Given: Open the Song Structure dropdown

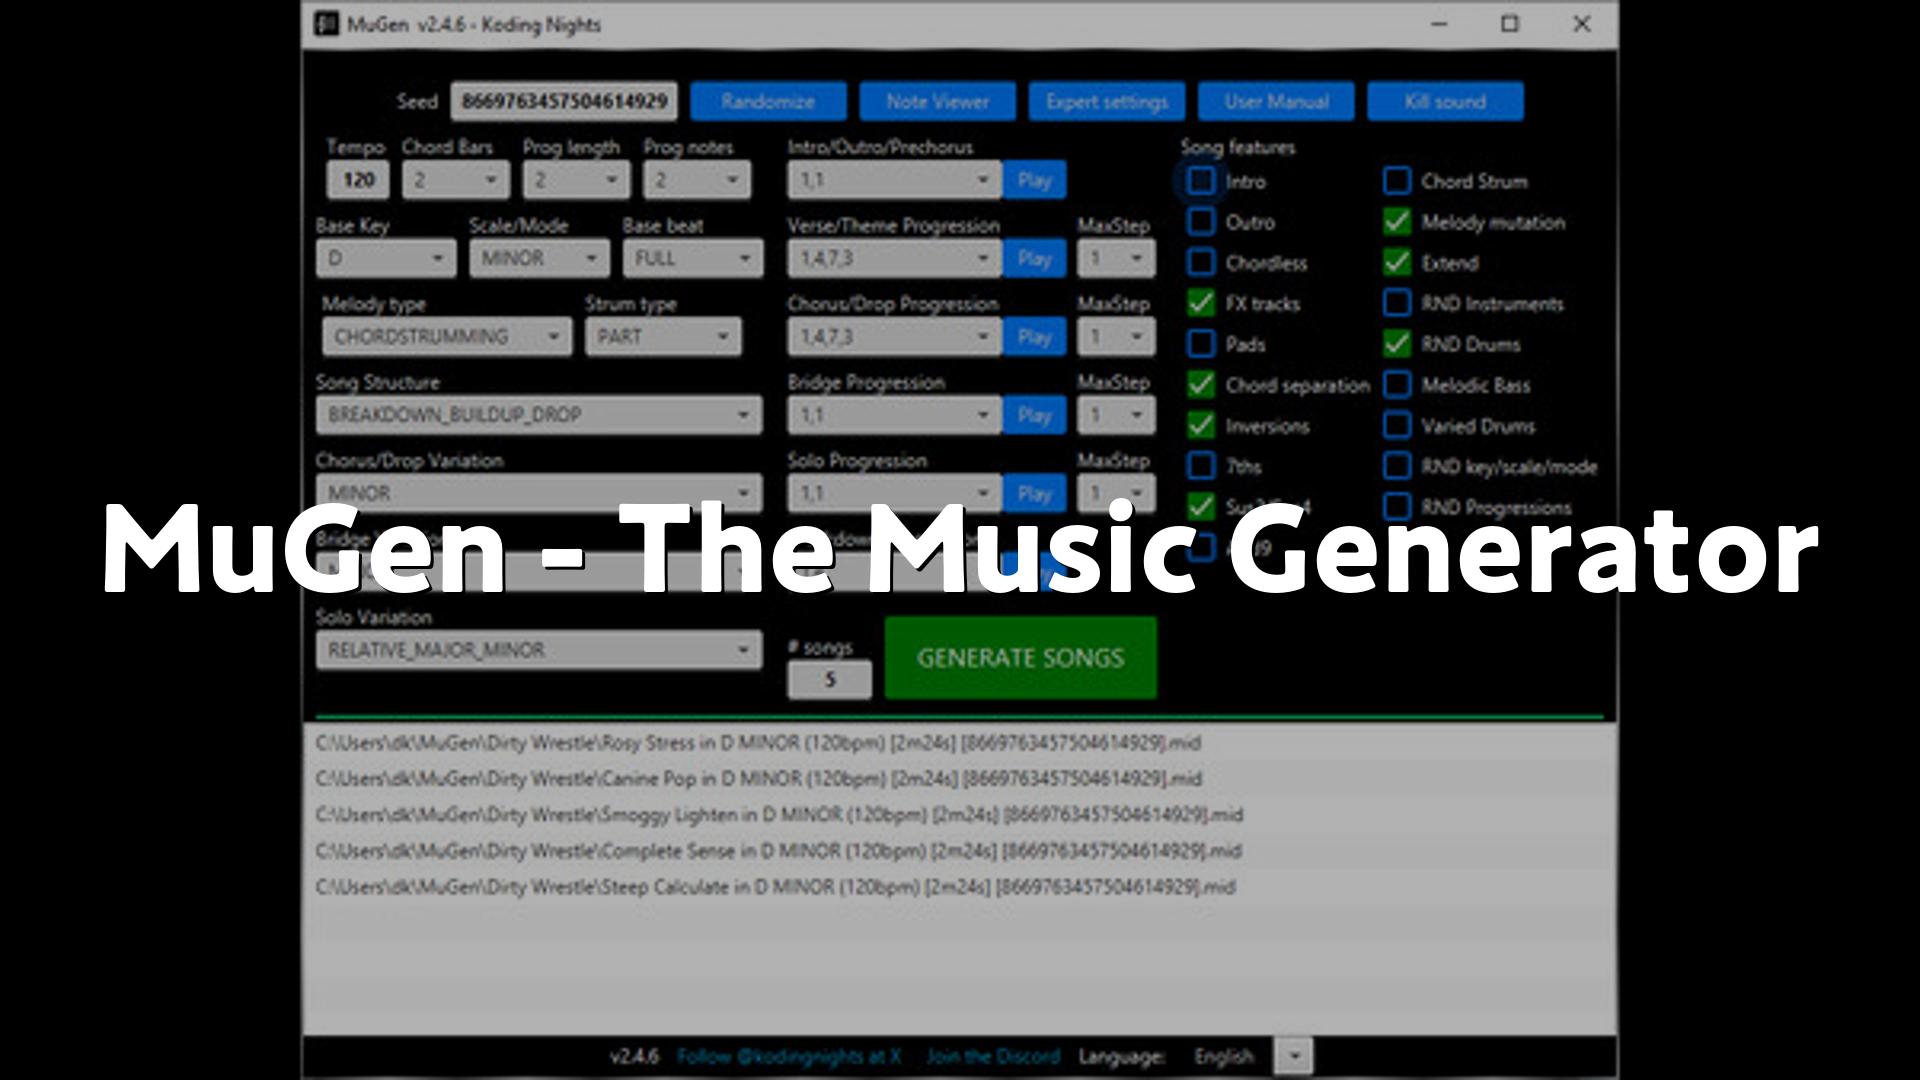Looking at the screenshot, I should coord(539,415).
